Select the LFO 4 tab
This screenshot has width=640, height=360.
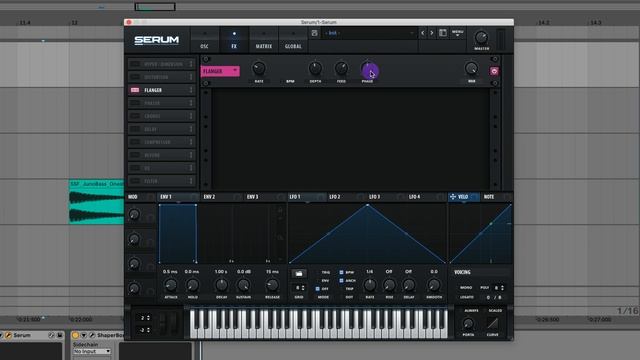coord(426,197)
